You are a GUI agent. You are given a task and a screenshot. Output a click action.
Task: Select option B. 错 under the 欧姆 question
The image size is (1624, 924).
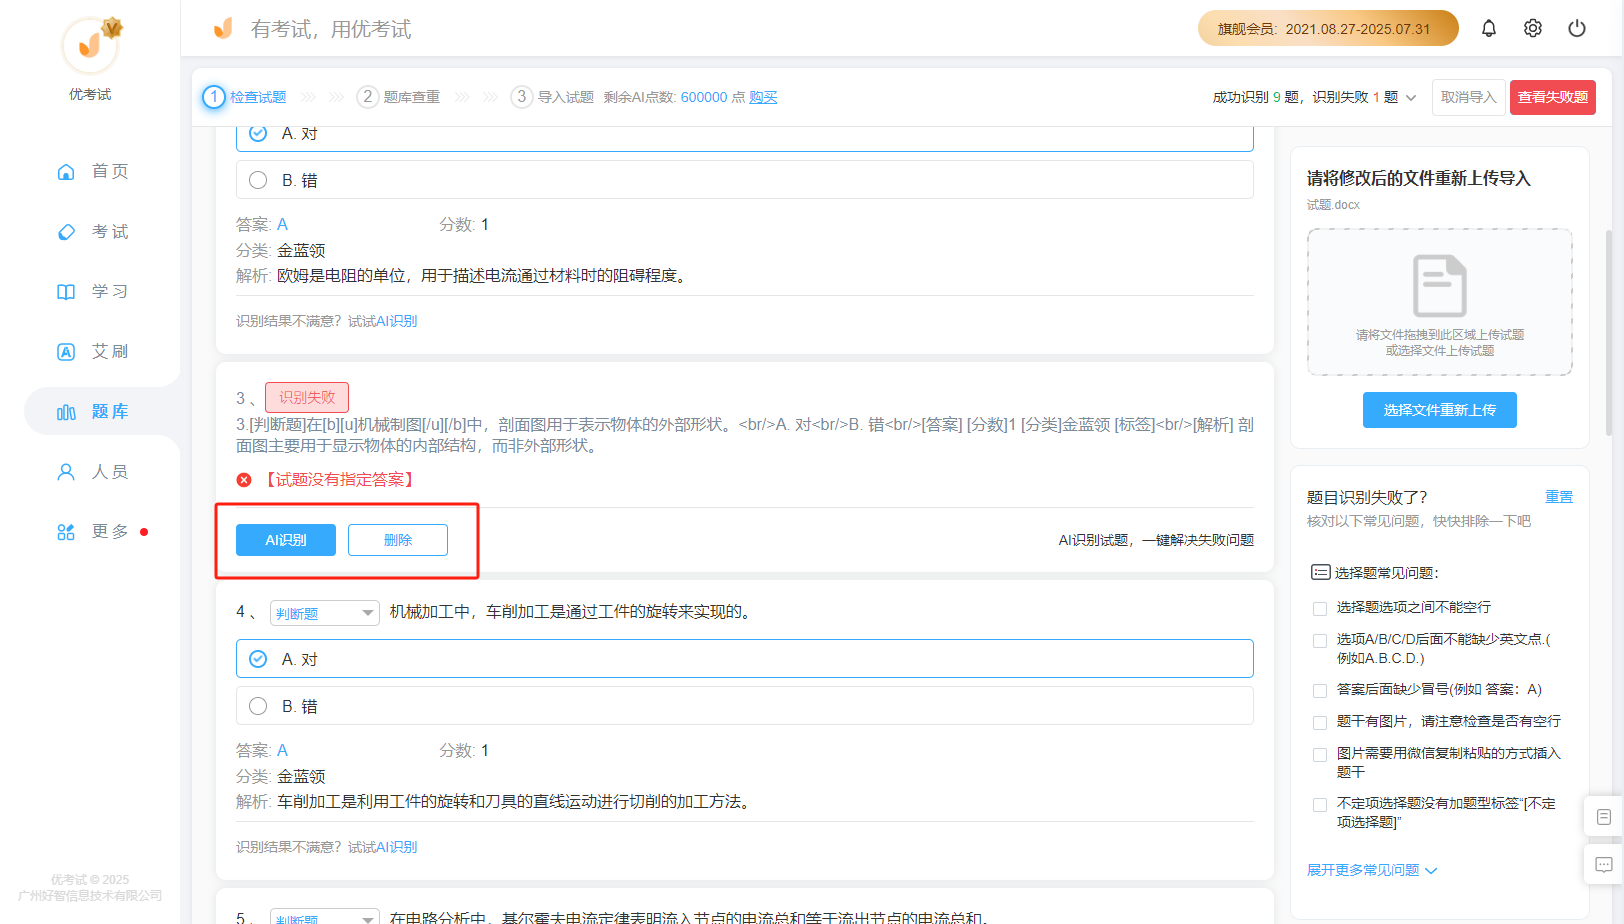745,180
